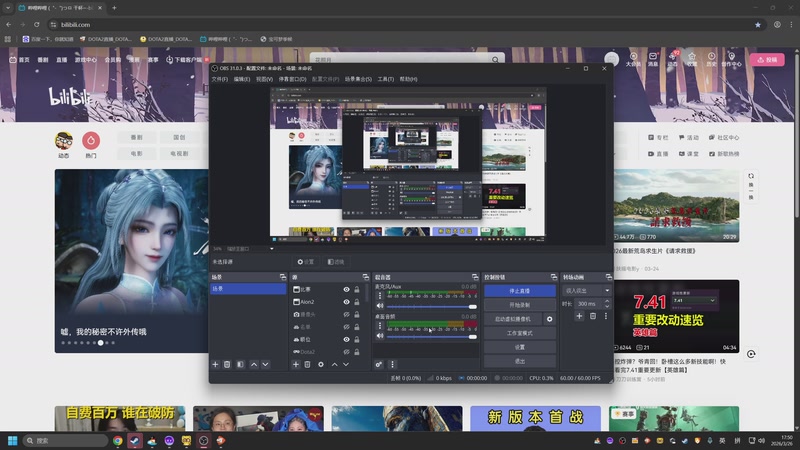
Task: Open OBS 文件(F) menu
Action: (219, 79)
